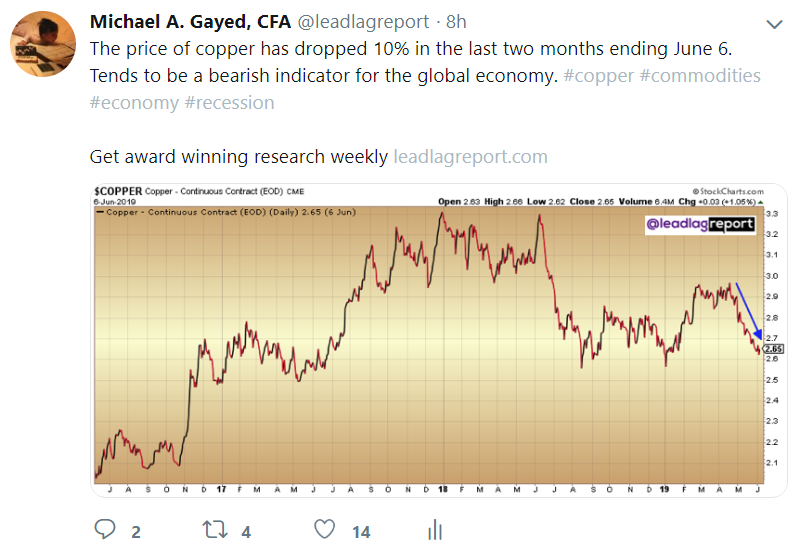Expand the tweet options chevron
Viewport: 795px width, 551px height.
point(772,24)
